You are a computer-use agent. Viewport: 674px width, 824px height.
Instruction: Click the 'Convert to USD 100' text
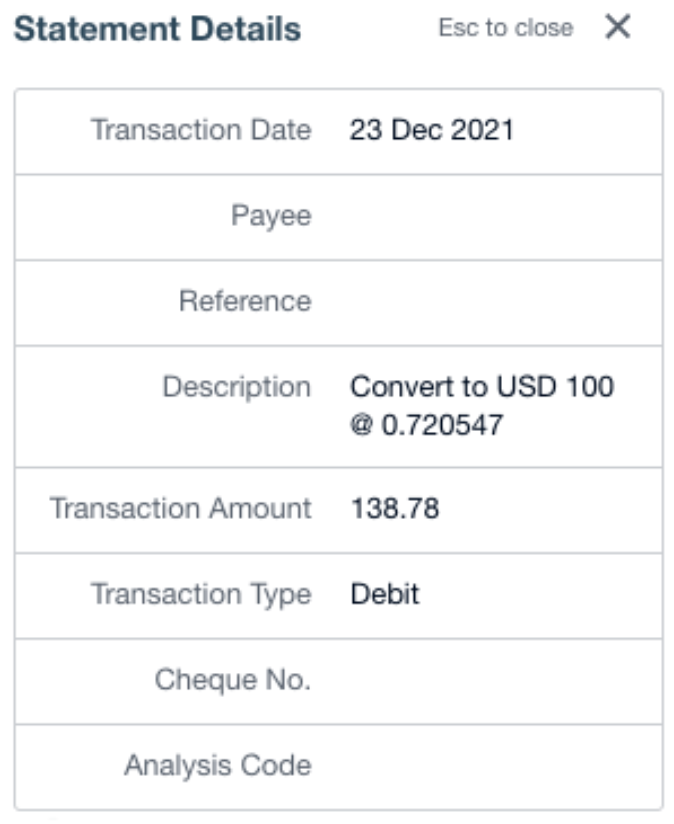point(481,387)
